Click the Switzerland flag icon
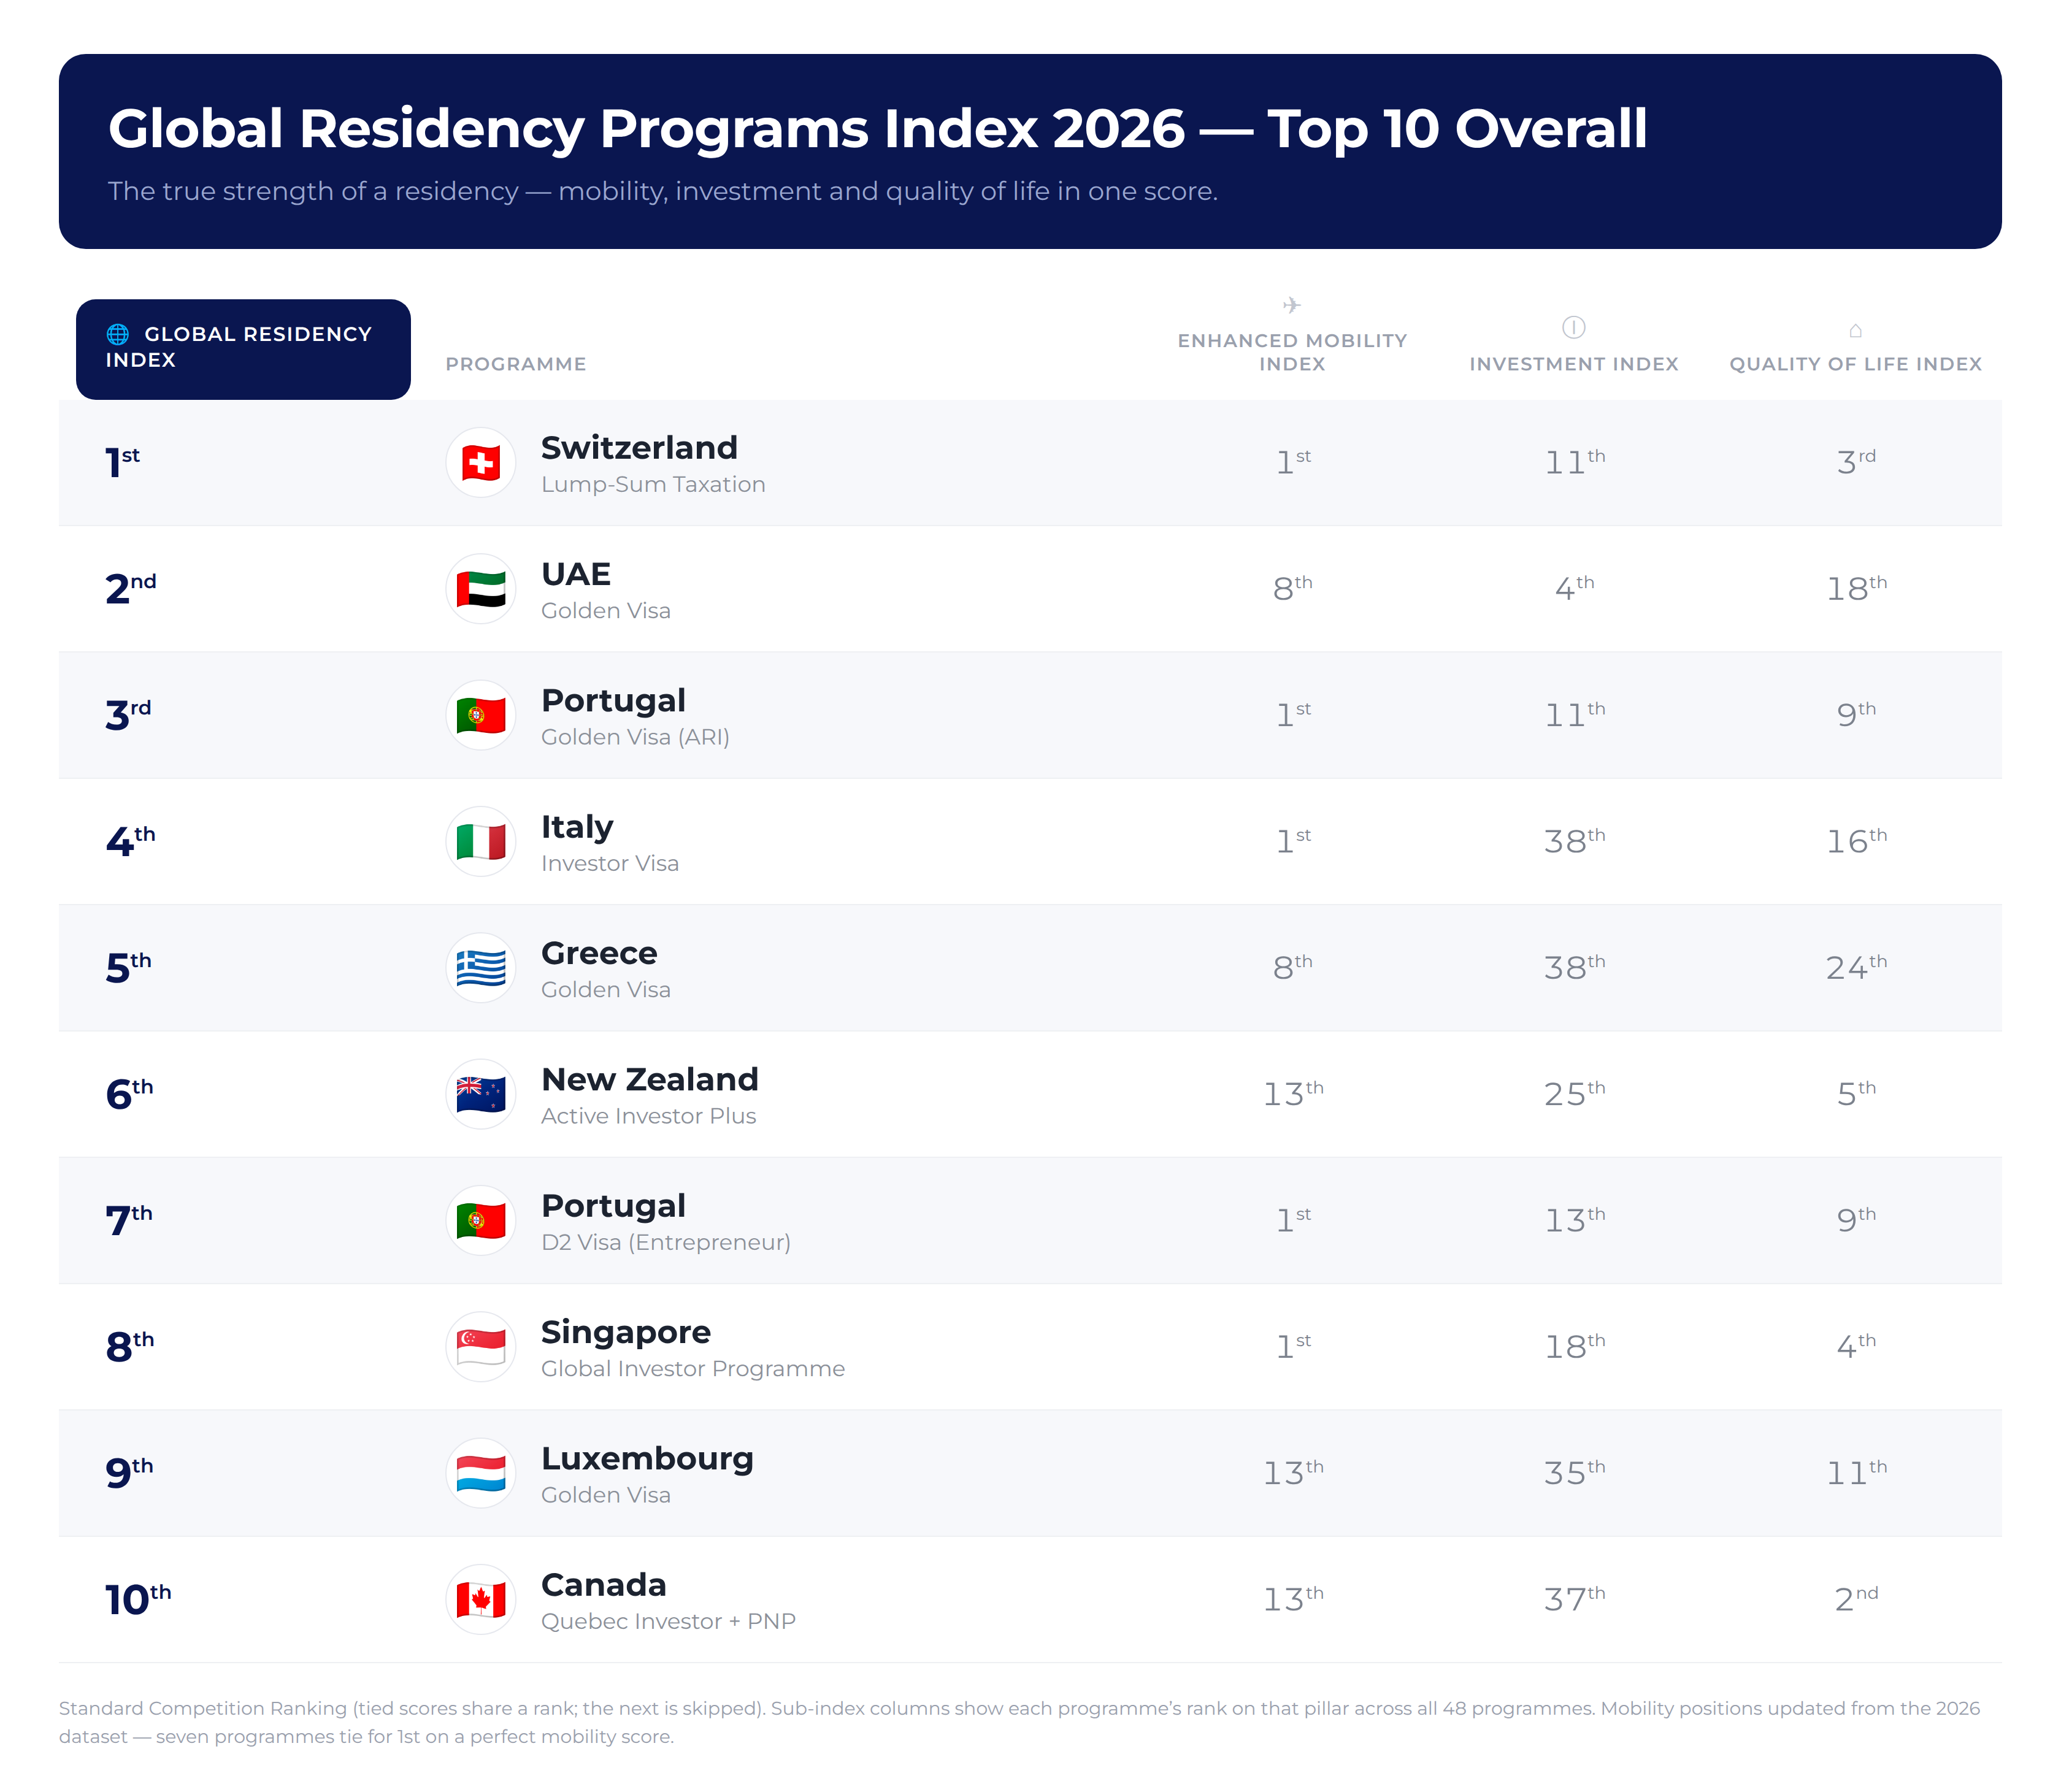This screenshot has width=2061, height=1792. click(481, 463)
